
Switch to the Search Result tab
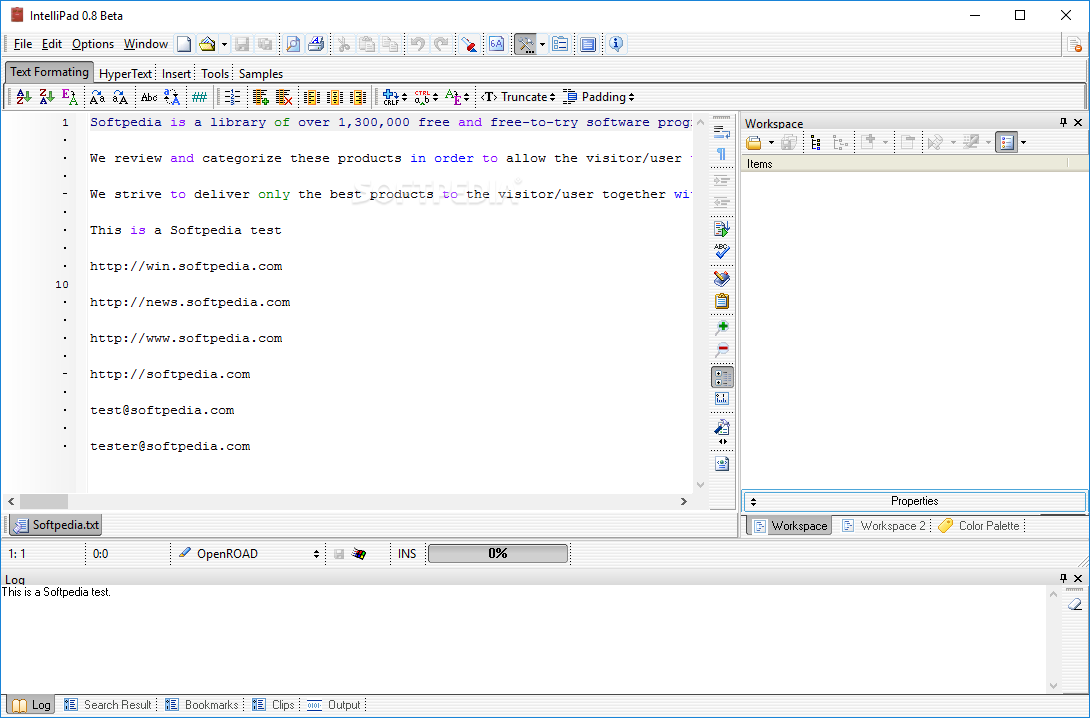108,705
